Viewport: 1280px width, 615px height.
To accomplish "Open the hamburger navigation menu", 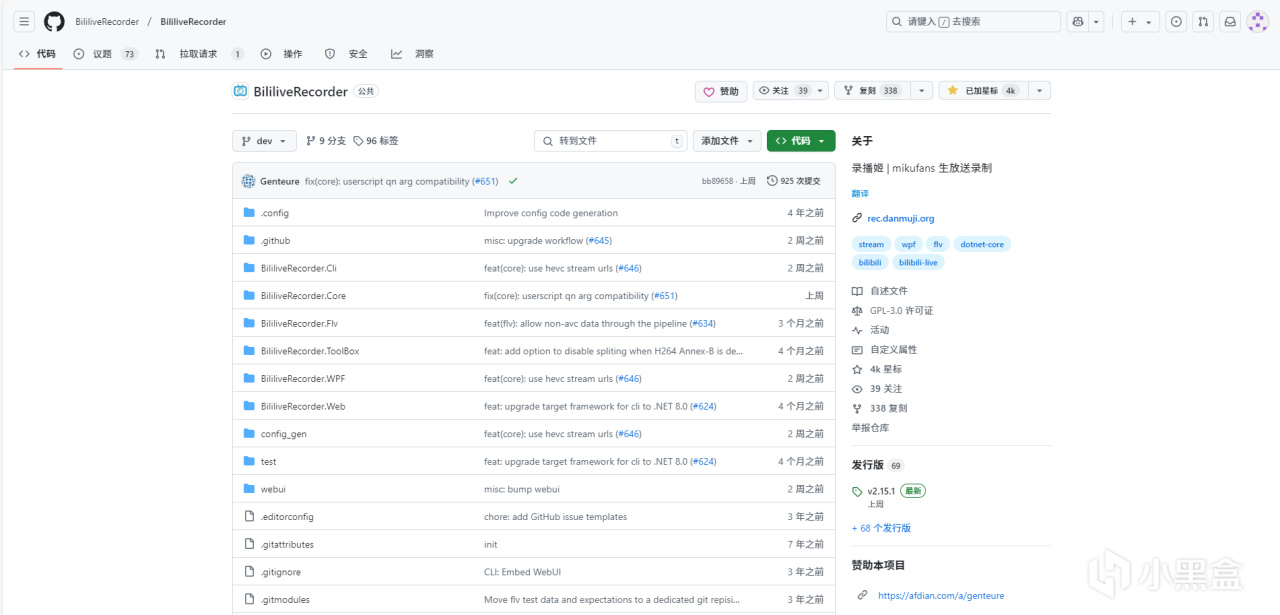I will [25, 21].
